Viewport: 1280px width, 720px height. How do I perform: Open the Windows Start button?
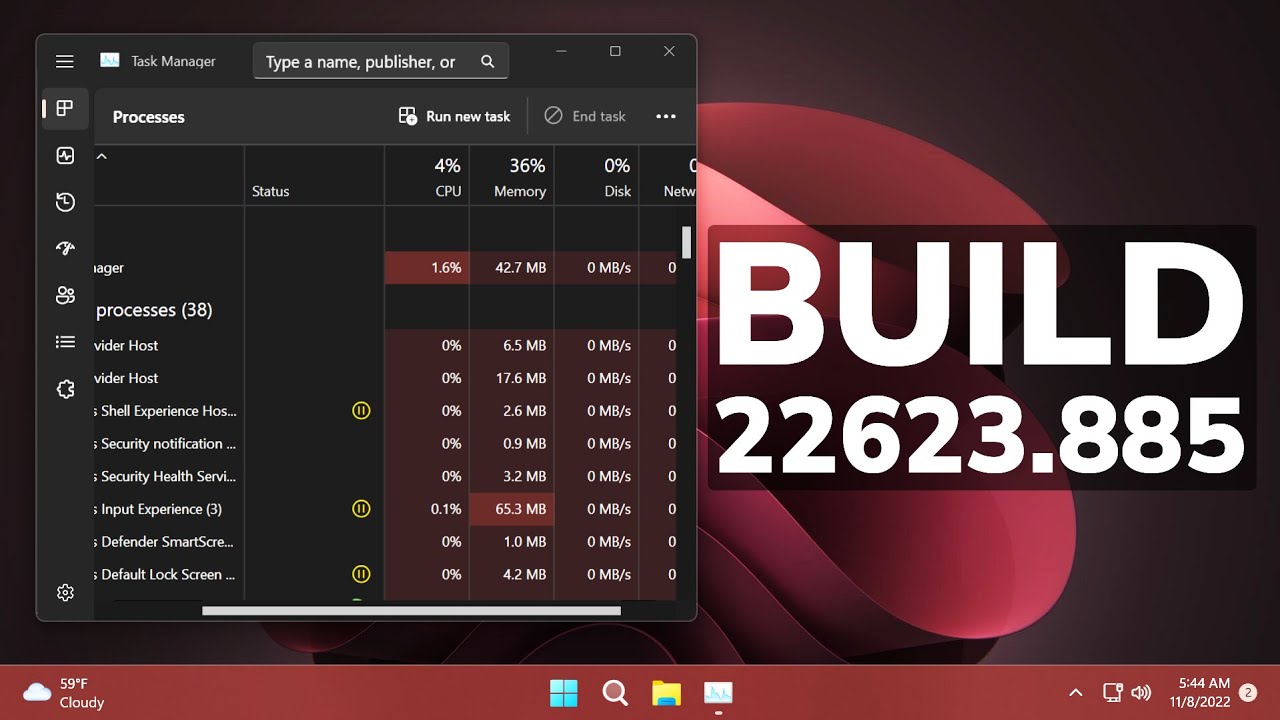pos(564,692)
